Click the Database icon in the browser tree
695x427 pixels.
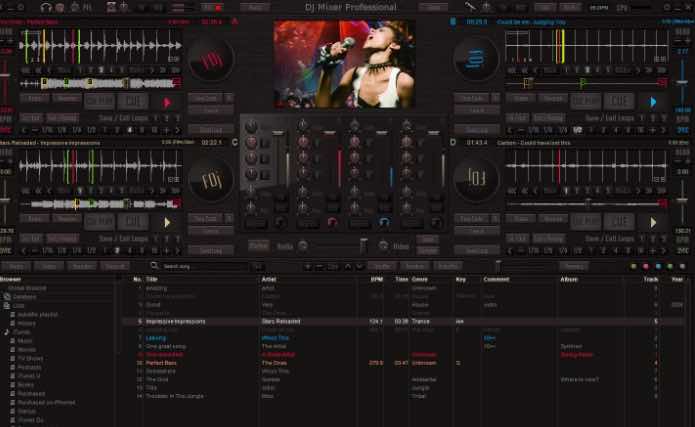7,297
